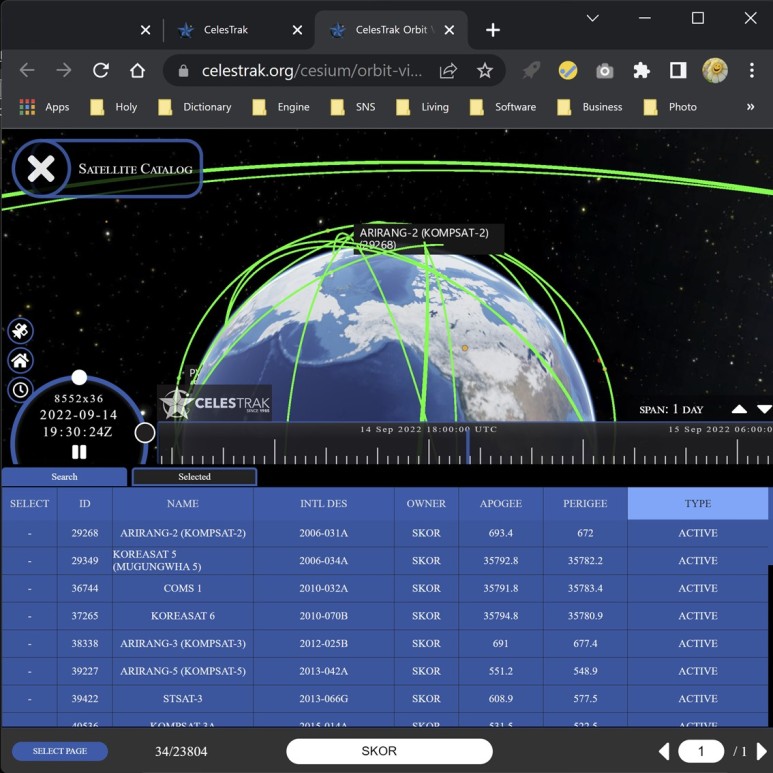773x773 pixels.
Task: Click the timeline current-time marker
Action: (467, 446)
